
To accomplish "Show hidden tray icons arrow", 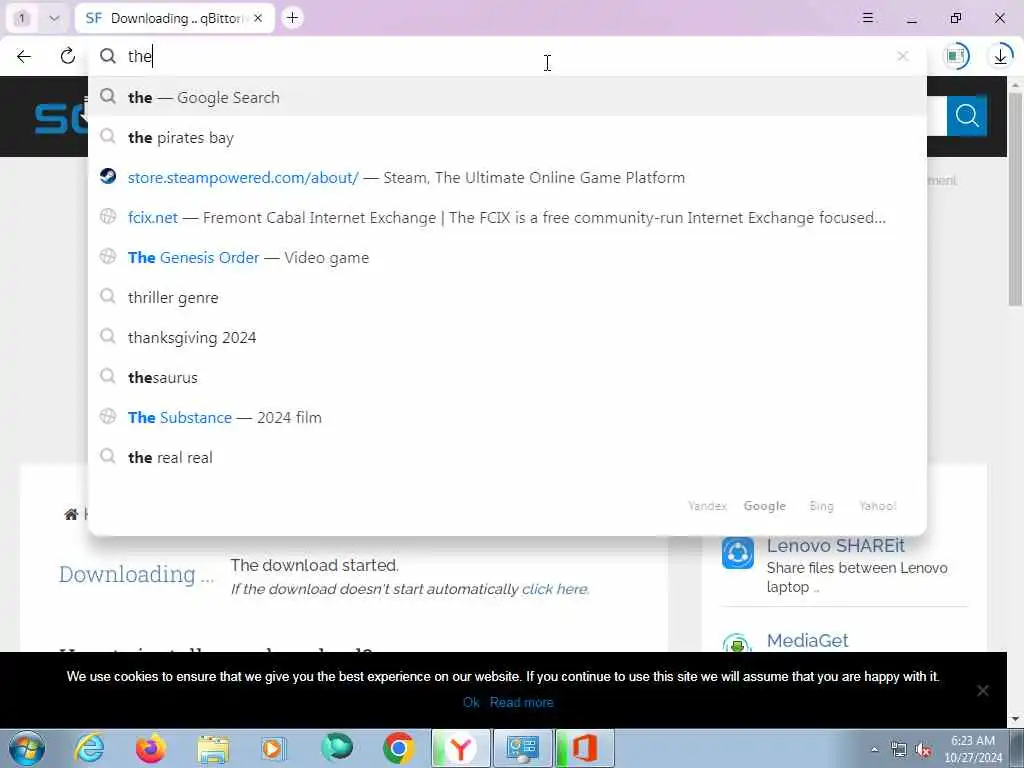I will click(874, 749).
